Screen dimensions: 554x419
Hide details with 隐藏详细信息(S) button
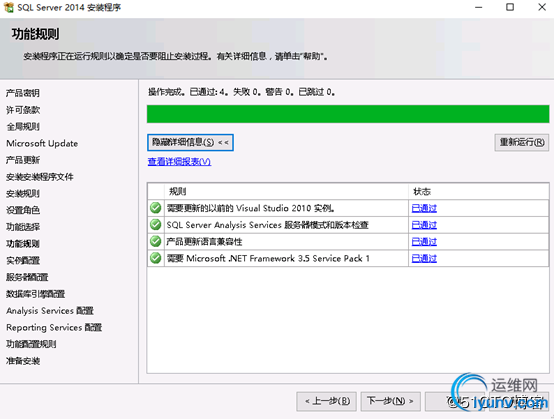[x=190, y=142]
